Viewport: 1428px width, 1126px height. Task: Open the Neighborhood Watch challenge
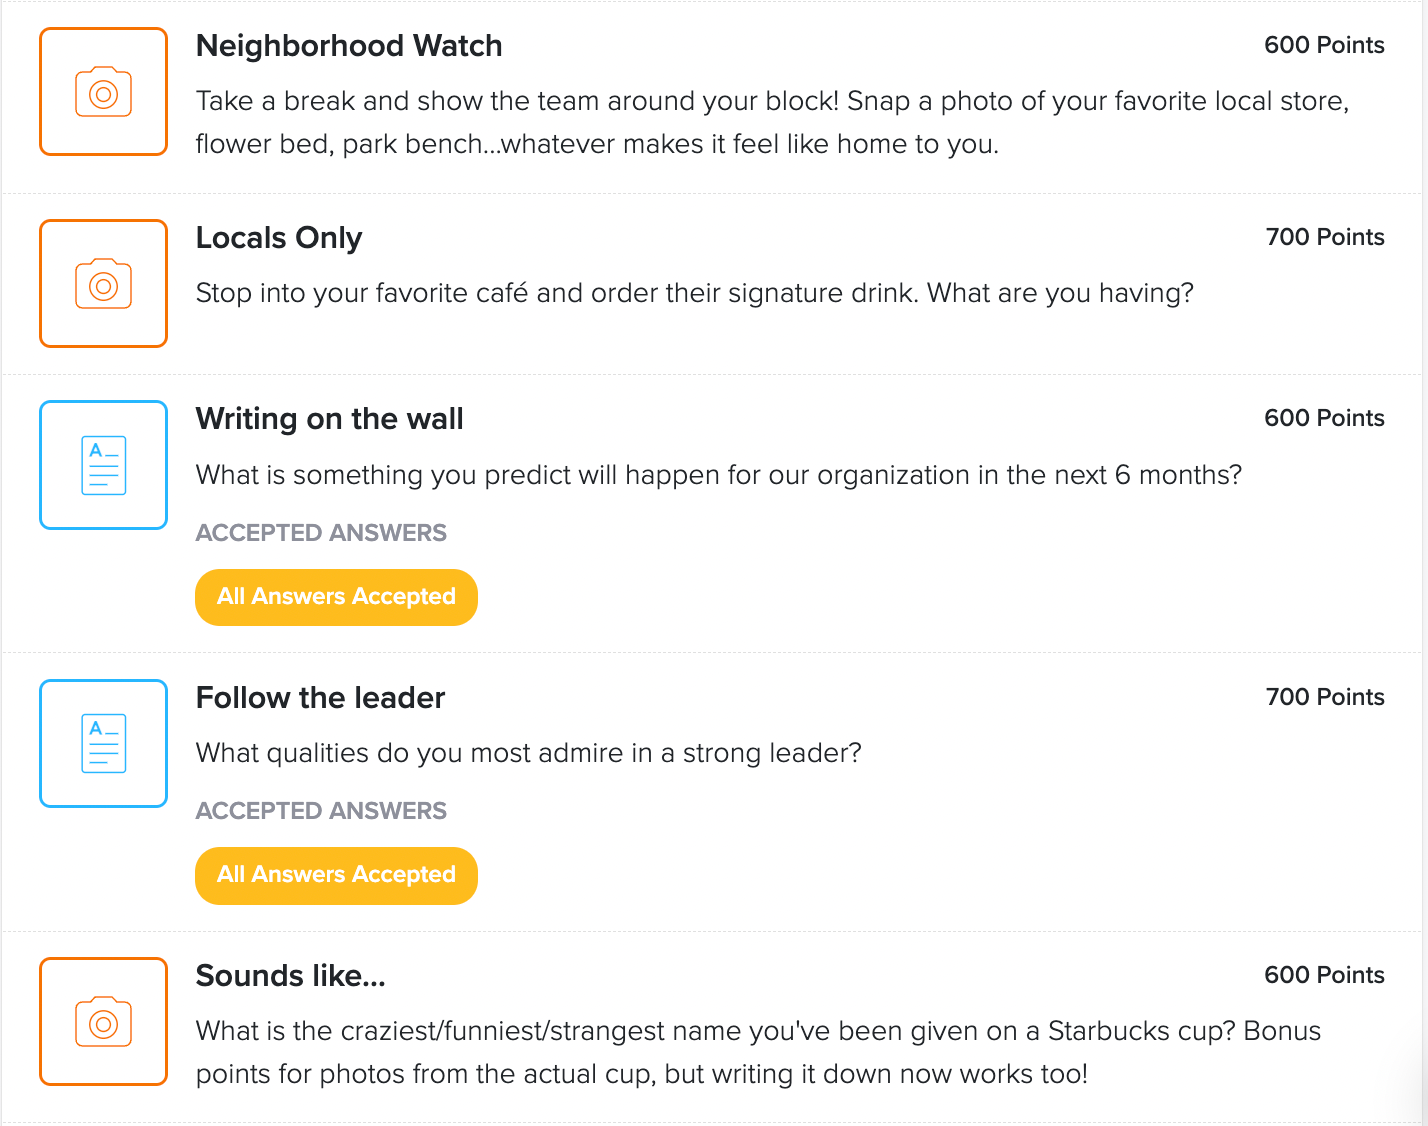pos(349,46)
